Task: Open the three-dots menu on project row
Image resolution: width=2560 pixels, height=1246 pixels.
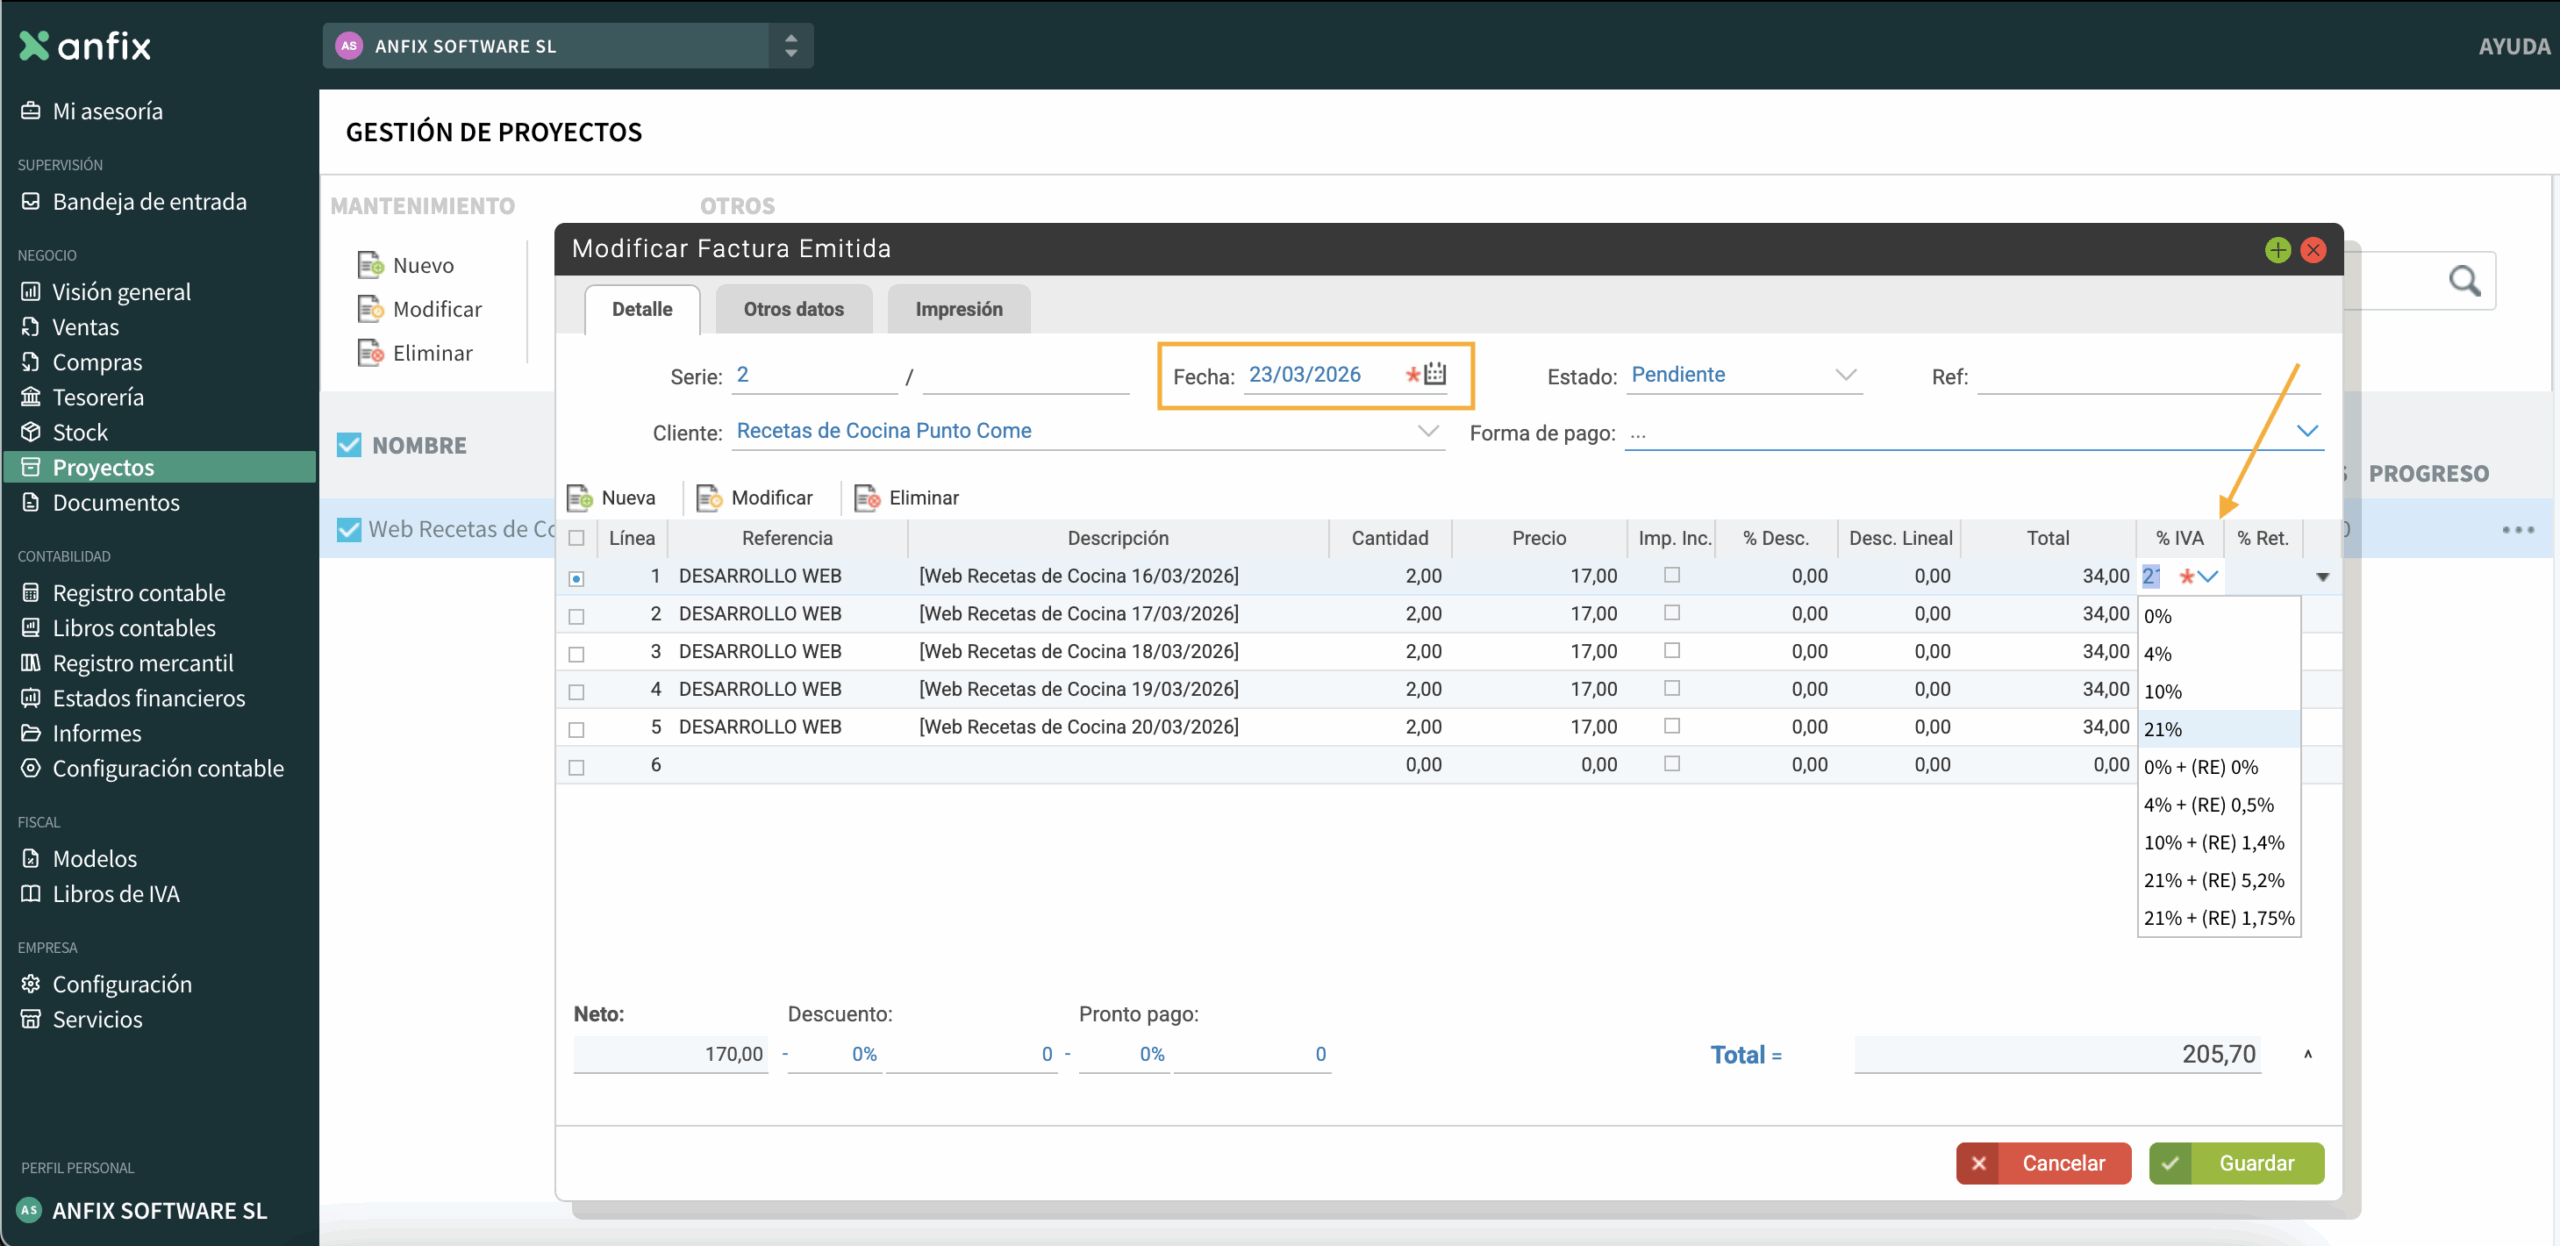Action: point(2517,529)
